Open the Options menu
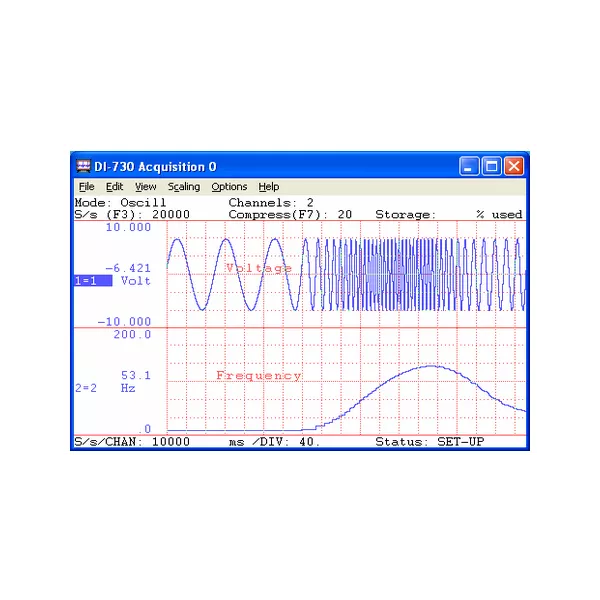 click(x=229, y=187)
